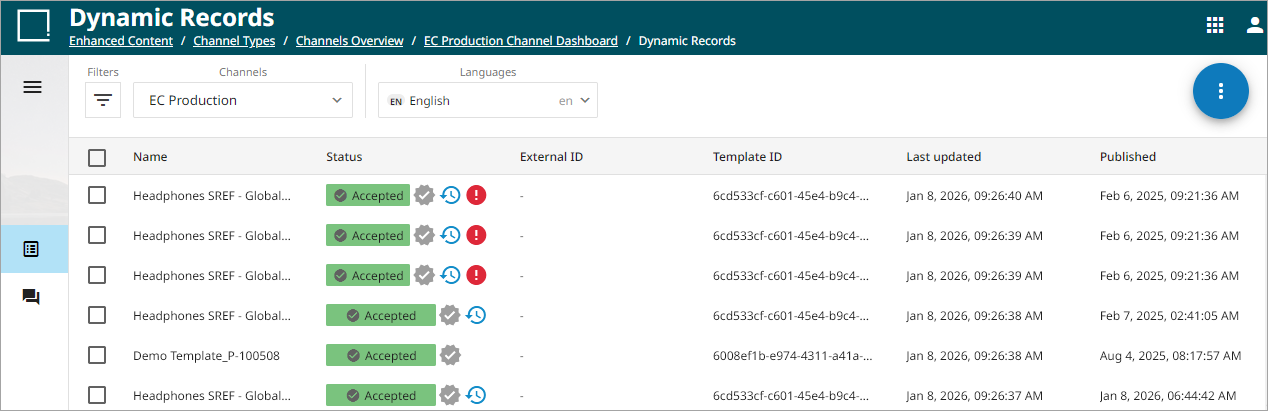This screenshot has width=1268, height=411.
Task: Open the user account profile icon
Action: (1254, 26)
